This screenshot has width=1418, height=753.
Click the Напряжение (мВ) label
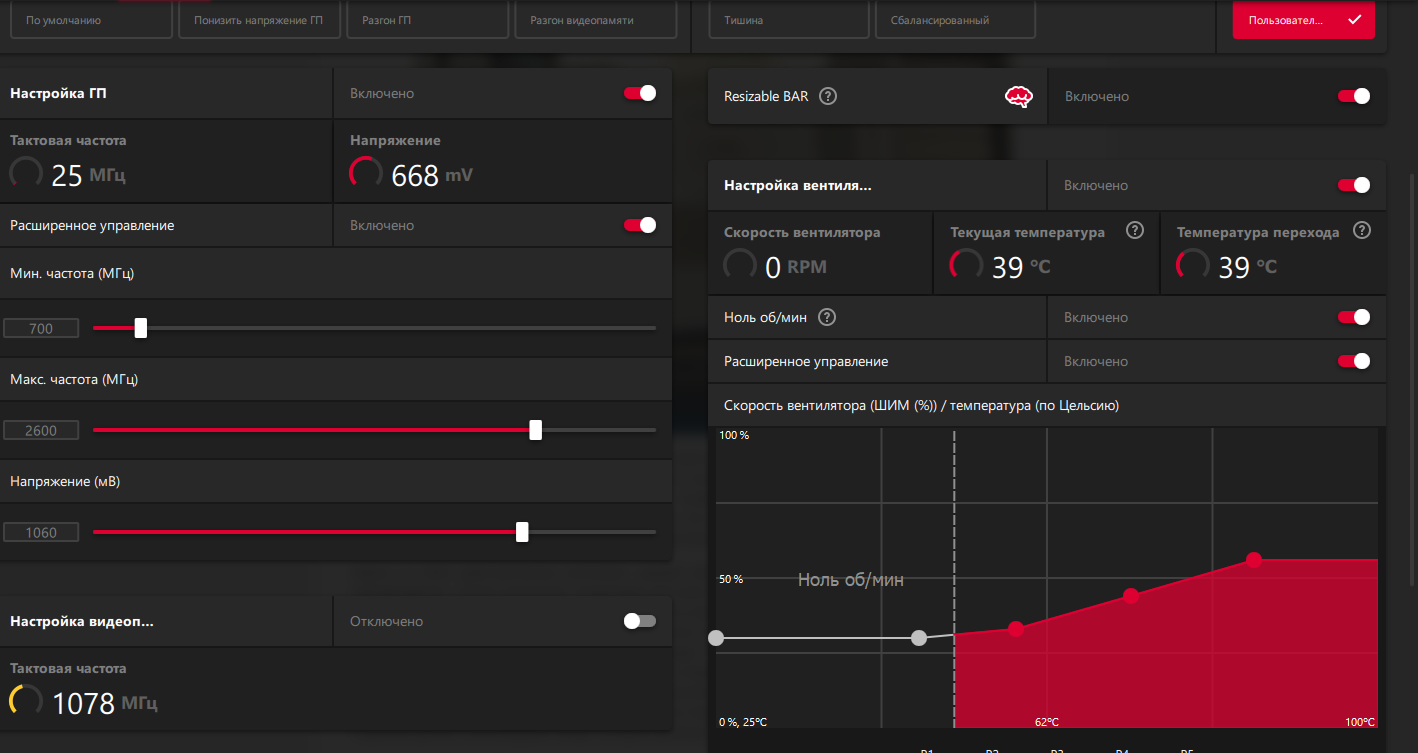pos(65,481)
